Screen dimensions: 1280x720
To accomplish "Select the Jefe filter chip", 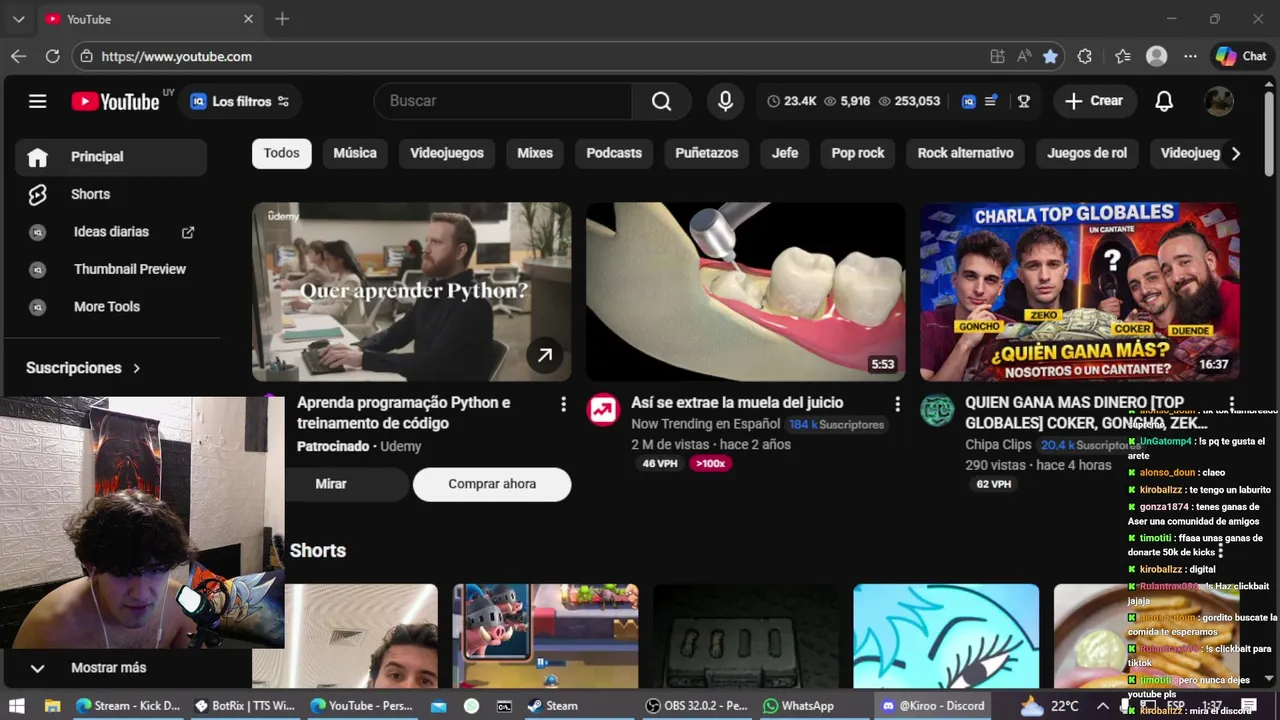I will tap(785, 153).
